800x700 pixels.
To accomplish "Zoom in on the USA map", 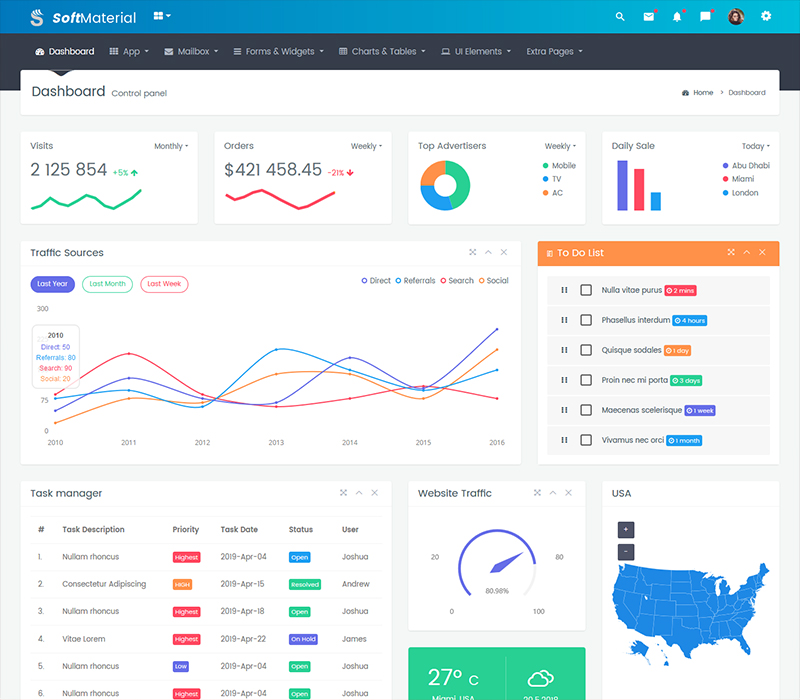I will (626, 529).
